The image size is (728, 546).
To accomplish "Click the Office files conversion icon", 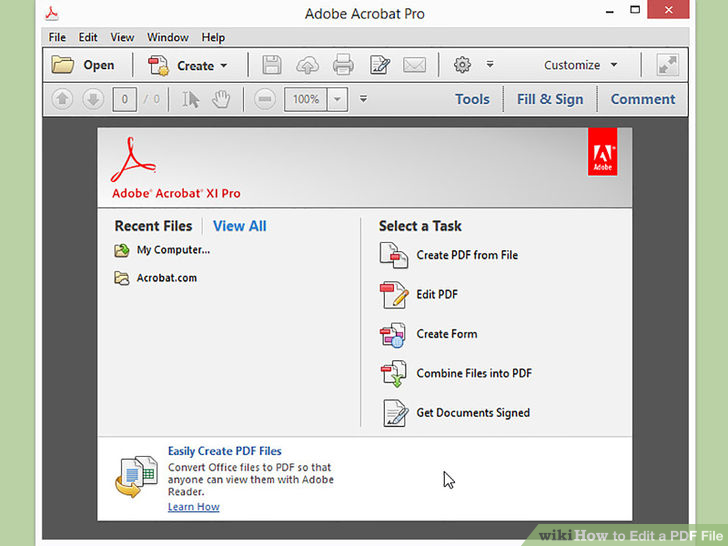I will [x=136, y=476].
